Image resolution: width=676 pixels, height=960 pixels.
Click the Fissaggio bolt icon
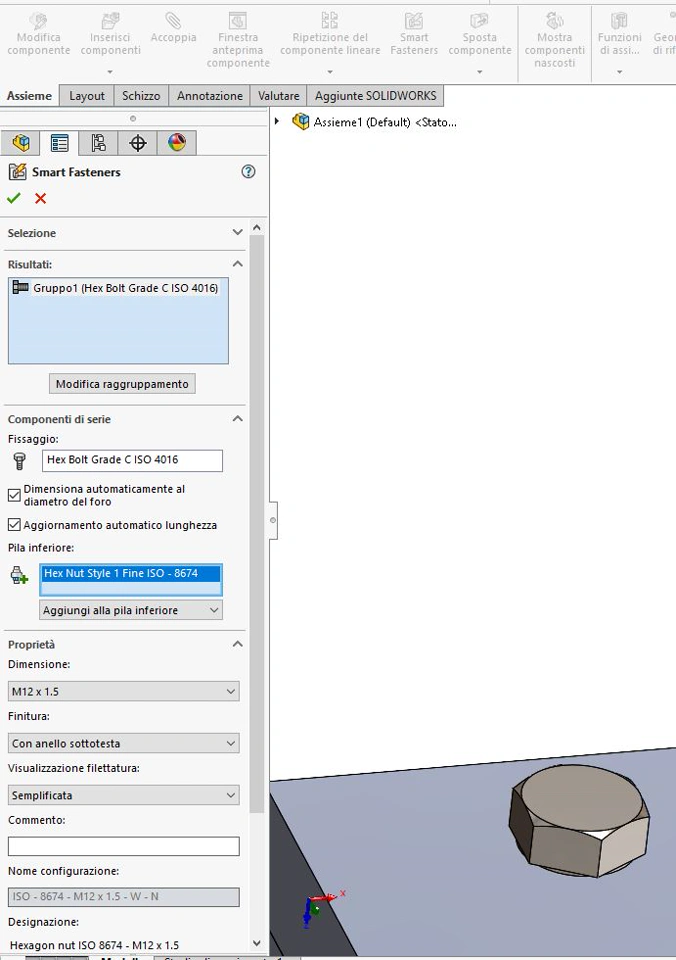coord(20,461)
